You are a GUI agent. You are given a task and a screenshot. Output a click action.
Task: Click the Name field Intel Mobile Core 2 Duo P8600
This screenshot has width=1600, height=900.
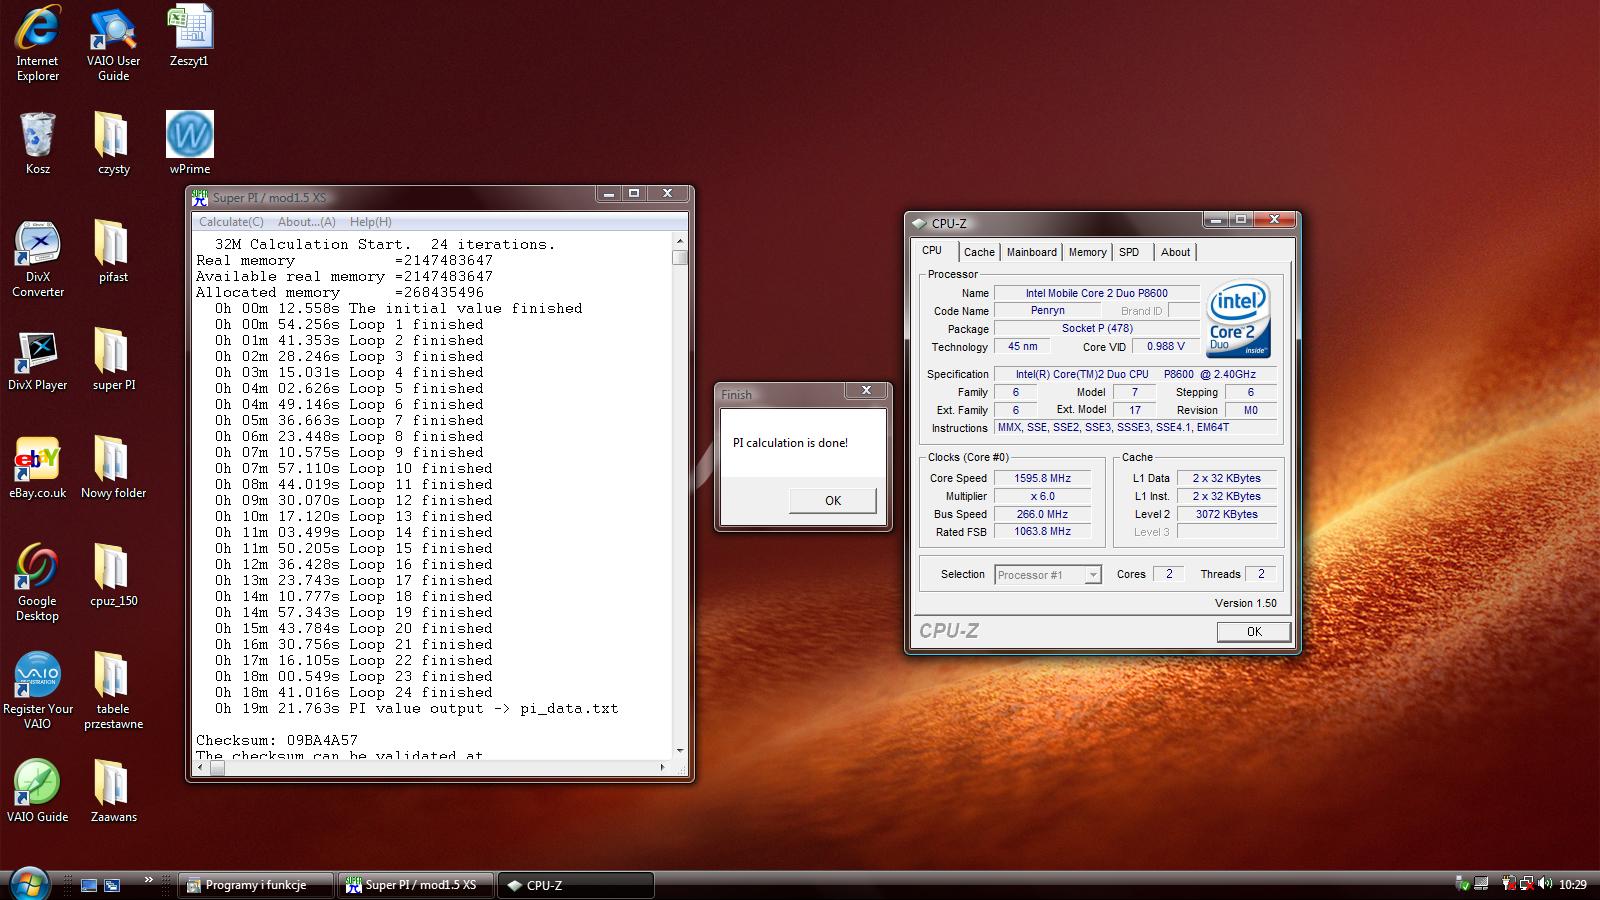pos(1096,293)
